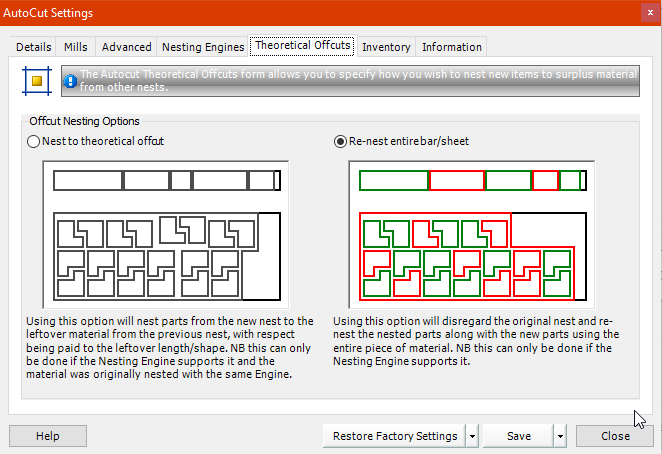Switch to the Inventory tab
662x454 pixels.
click(386, 47)
